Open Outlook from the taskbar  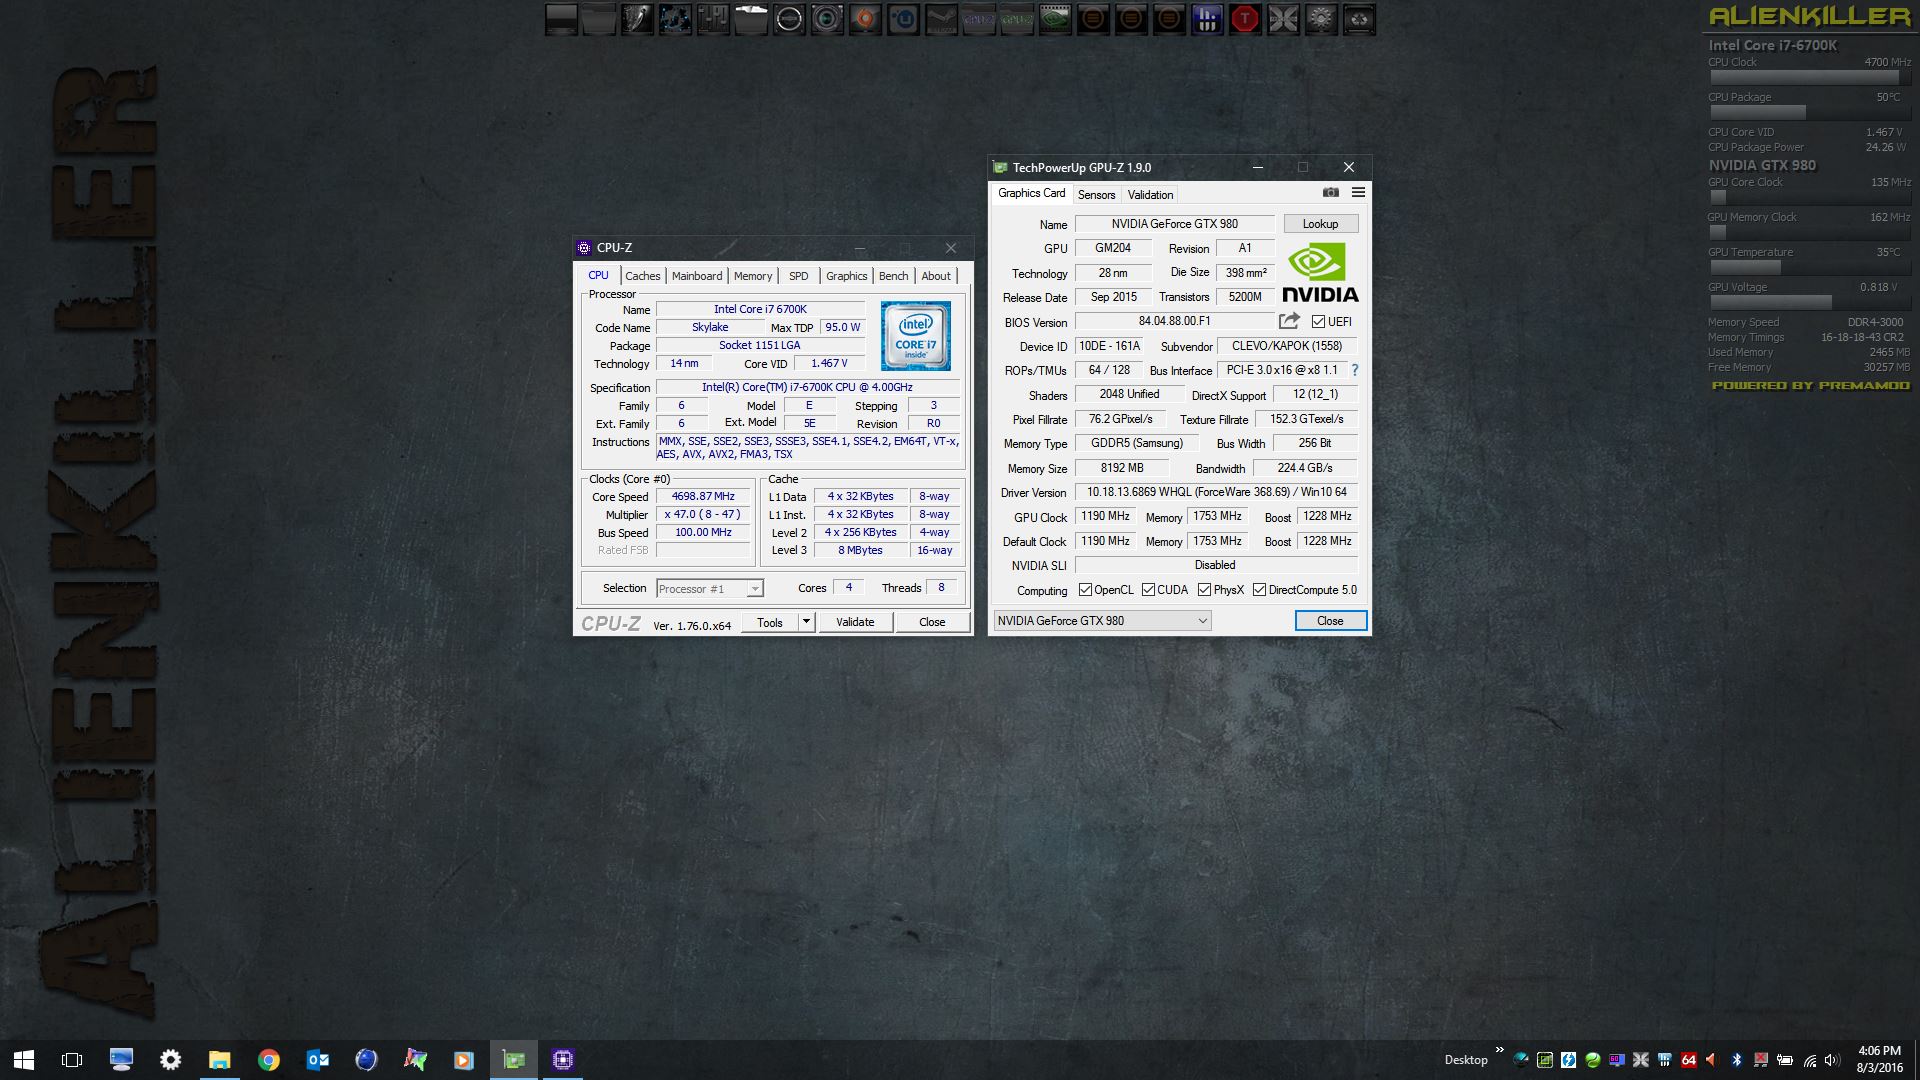pyautogui.click(x=318, y=1060)
